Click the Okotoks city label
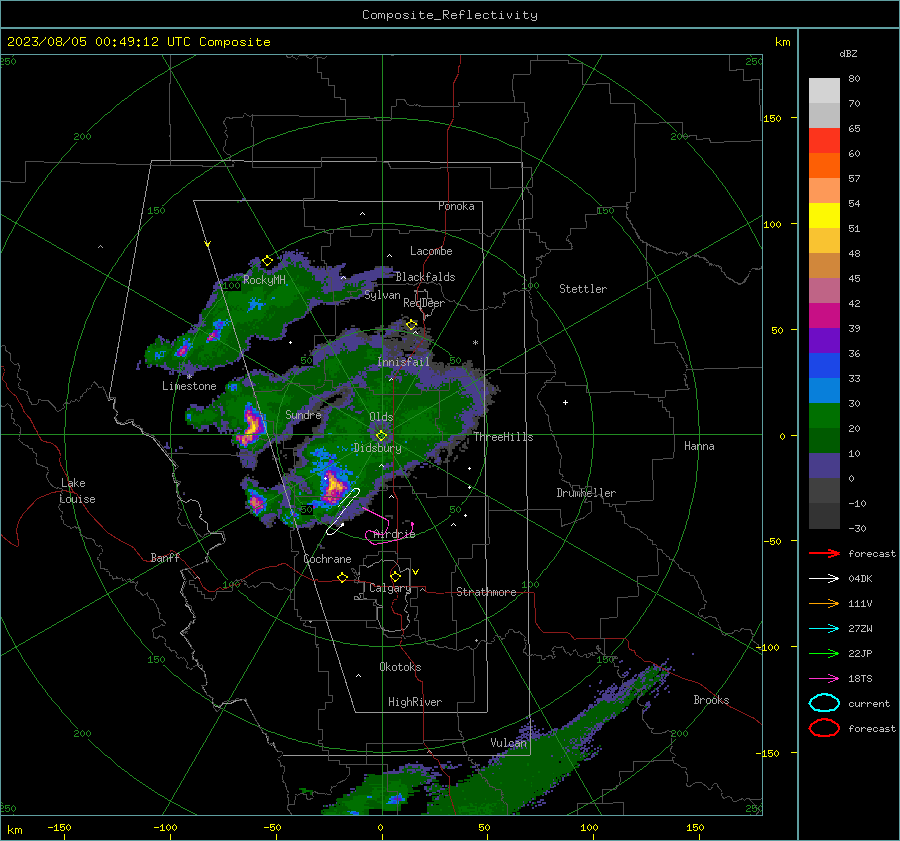 coord(400,666)
